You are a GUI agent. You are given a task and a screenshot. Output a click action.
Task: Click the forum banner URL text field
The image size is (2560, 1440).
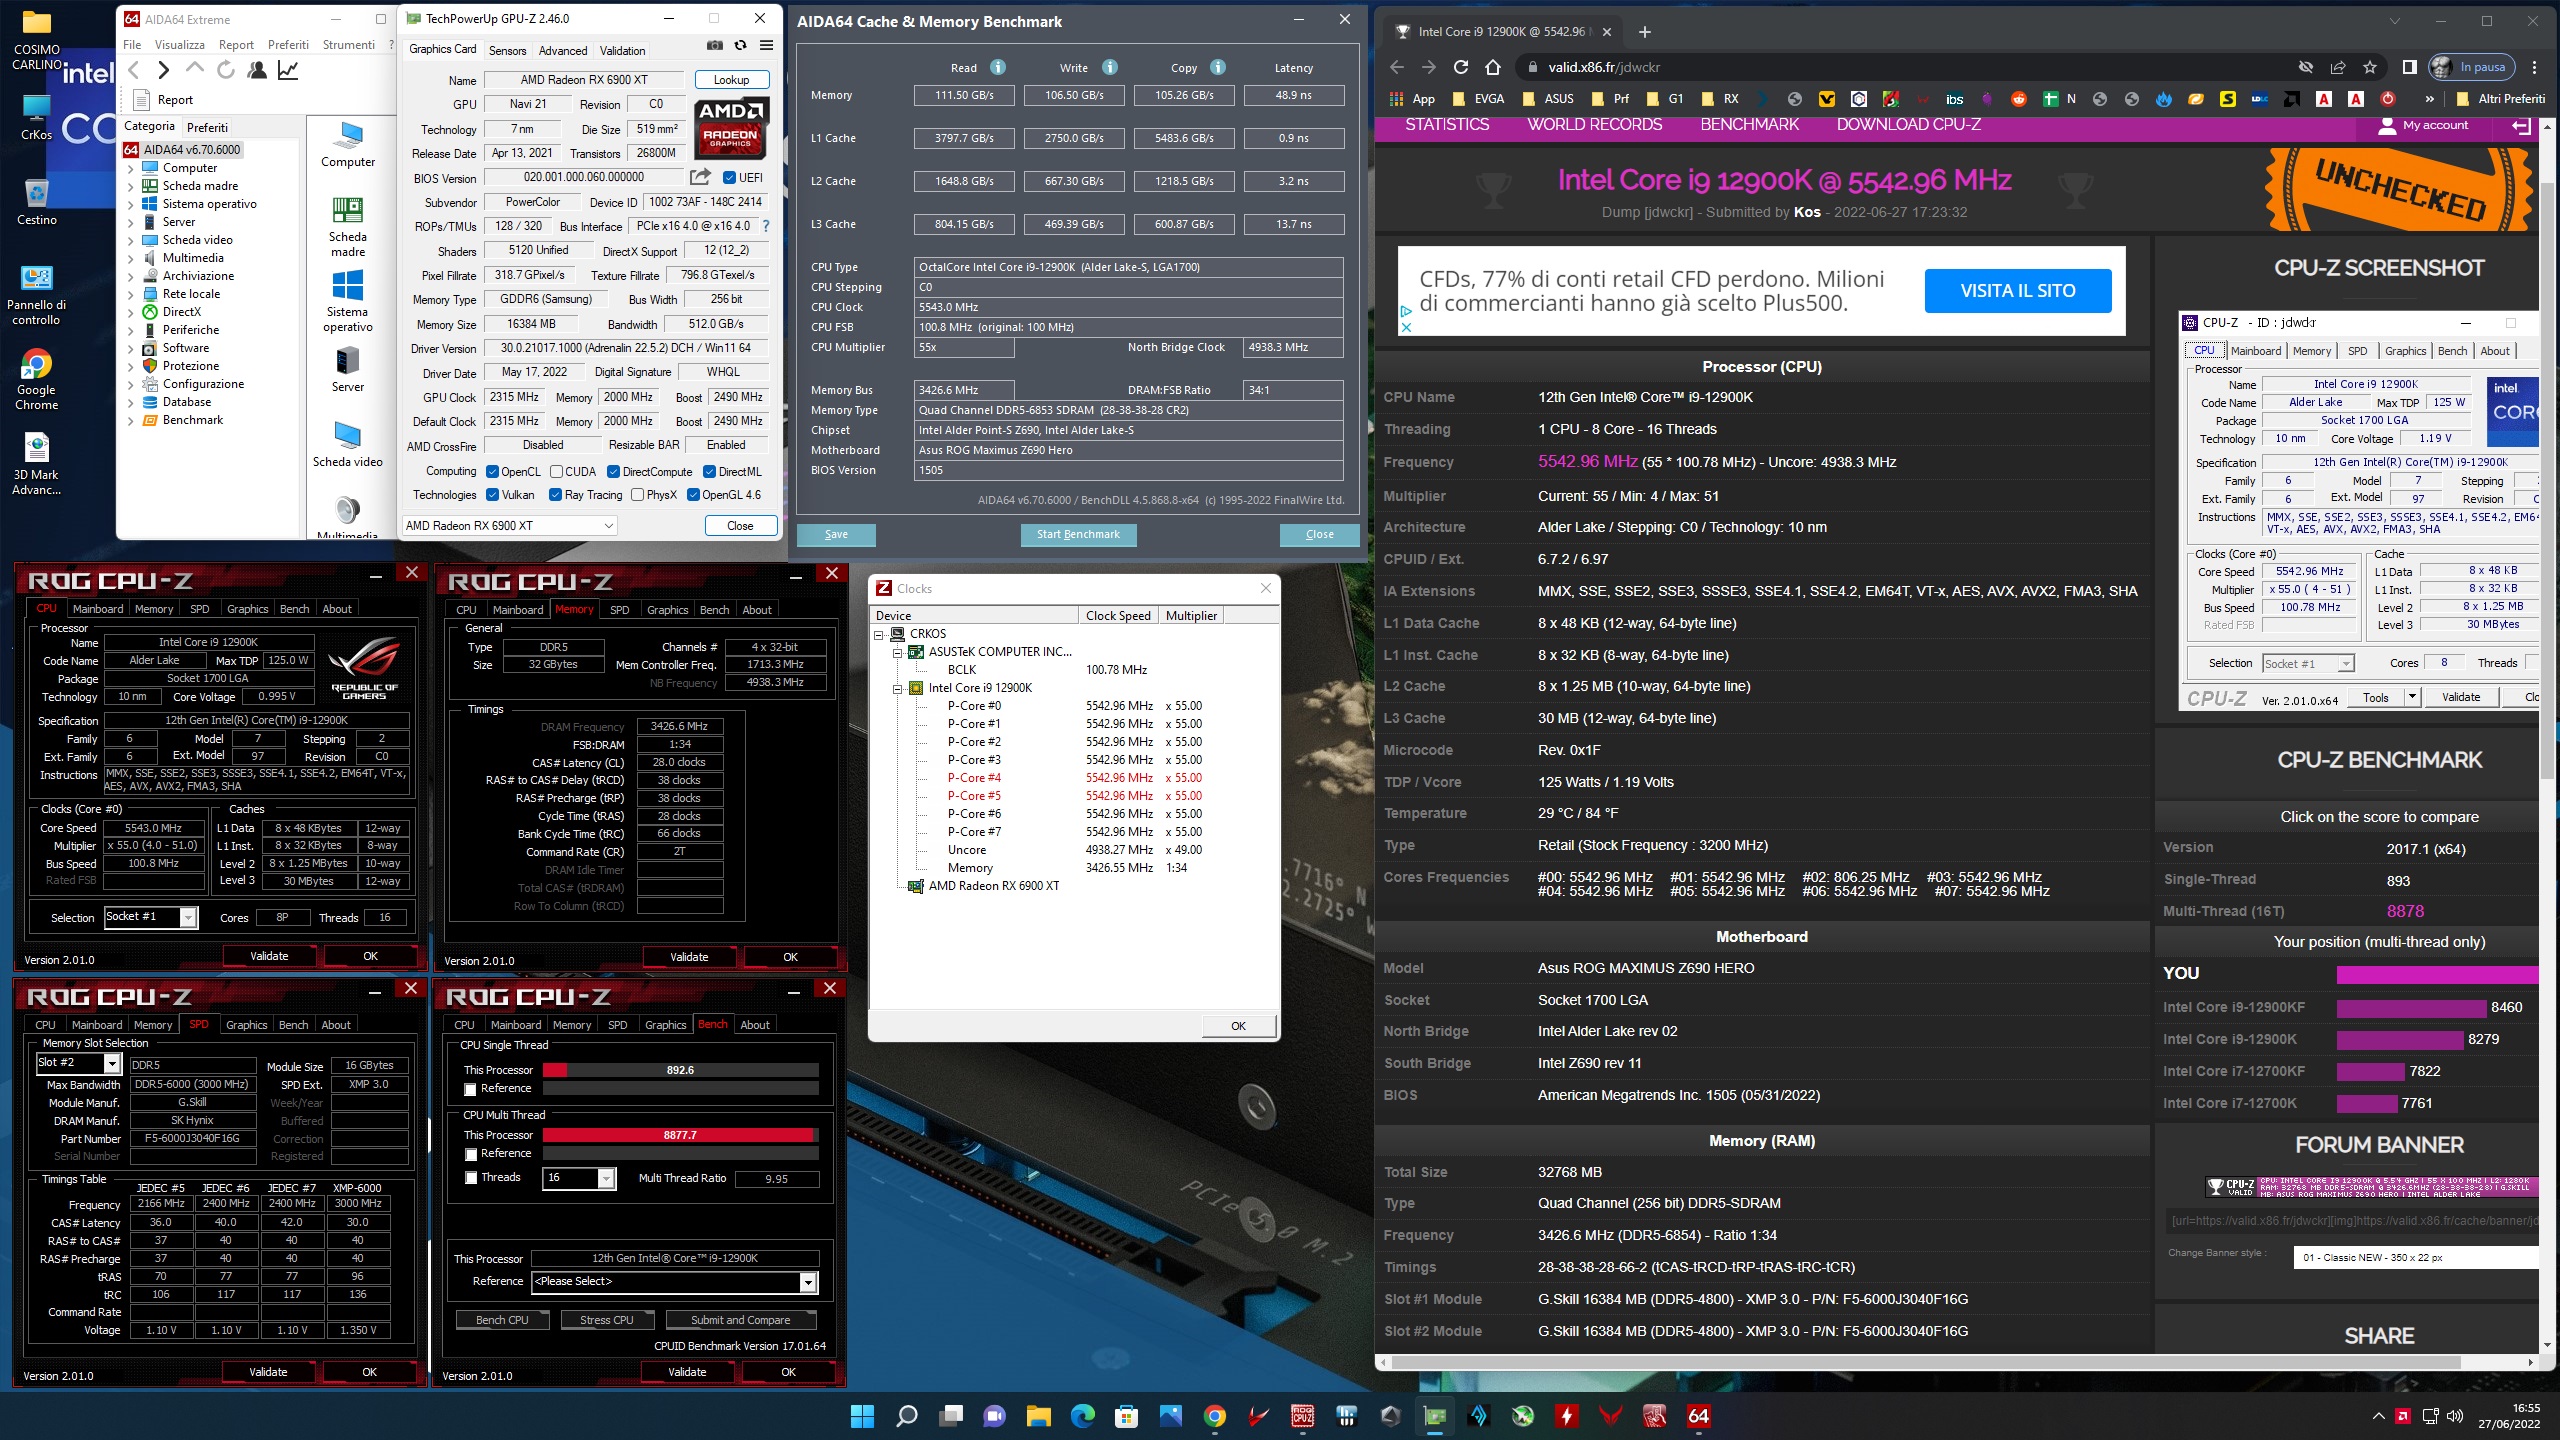point(2352,1221)
